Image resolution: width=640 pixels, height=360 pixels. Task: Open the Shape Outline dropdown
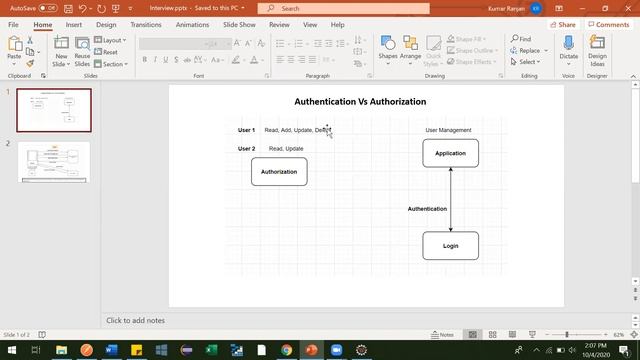pos(472,50)
